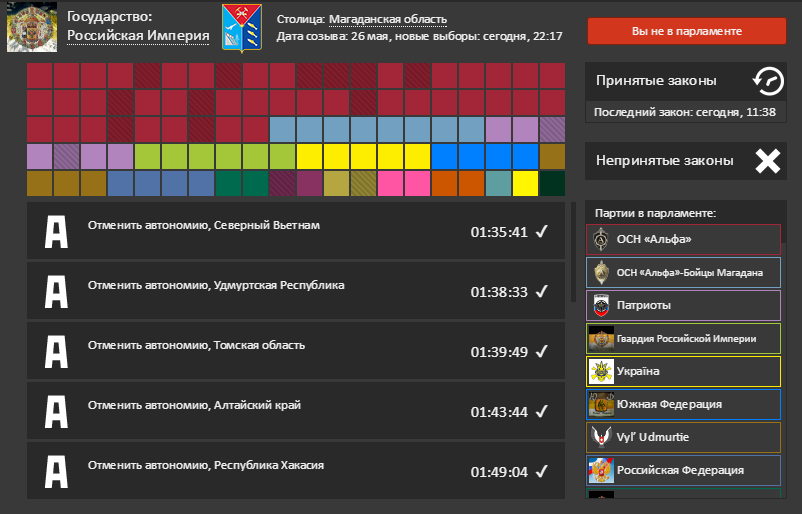
Task: Follow the Российская Империя state link
Action: tap(138, 36)
